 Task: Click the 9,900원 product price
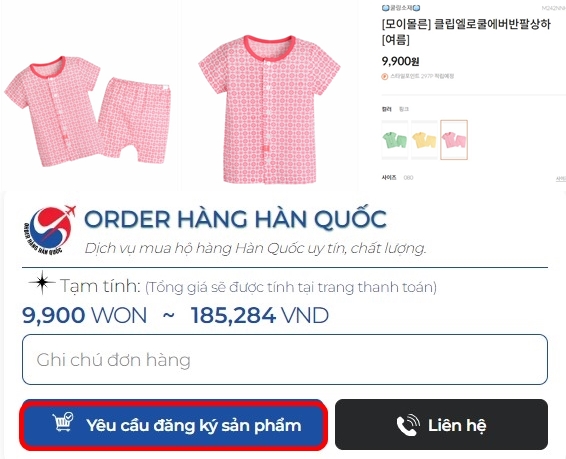coord(400,61)
